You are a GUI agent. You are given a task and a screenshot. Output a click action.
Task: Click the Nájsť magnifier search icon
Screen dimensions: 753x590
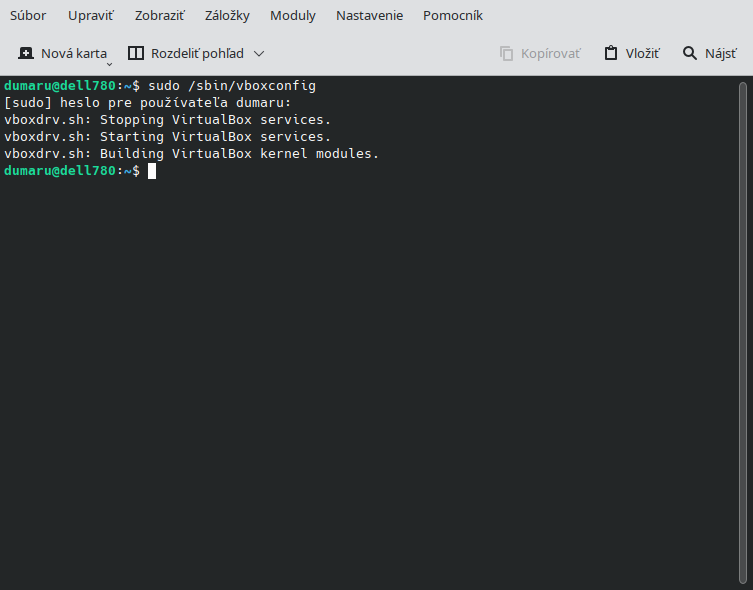690,53
